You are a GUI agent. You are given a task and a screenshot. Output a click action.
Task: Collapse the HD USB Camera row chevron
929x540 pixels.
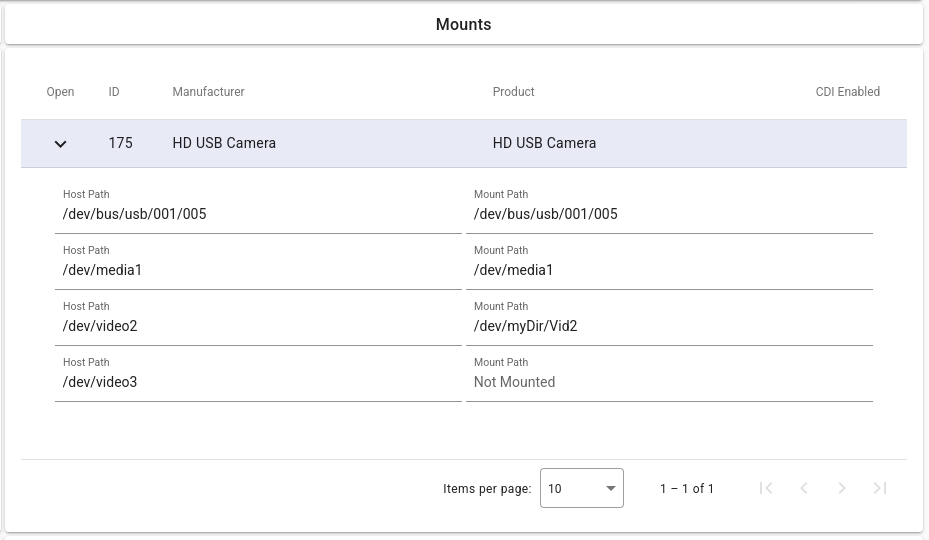pyautogui.click(x=60, y=143)
